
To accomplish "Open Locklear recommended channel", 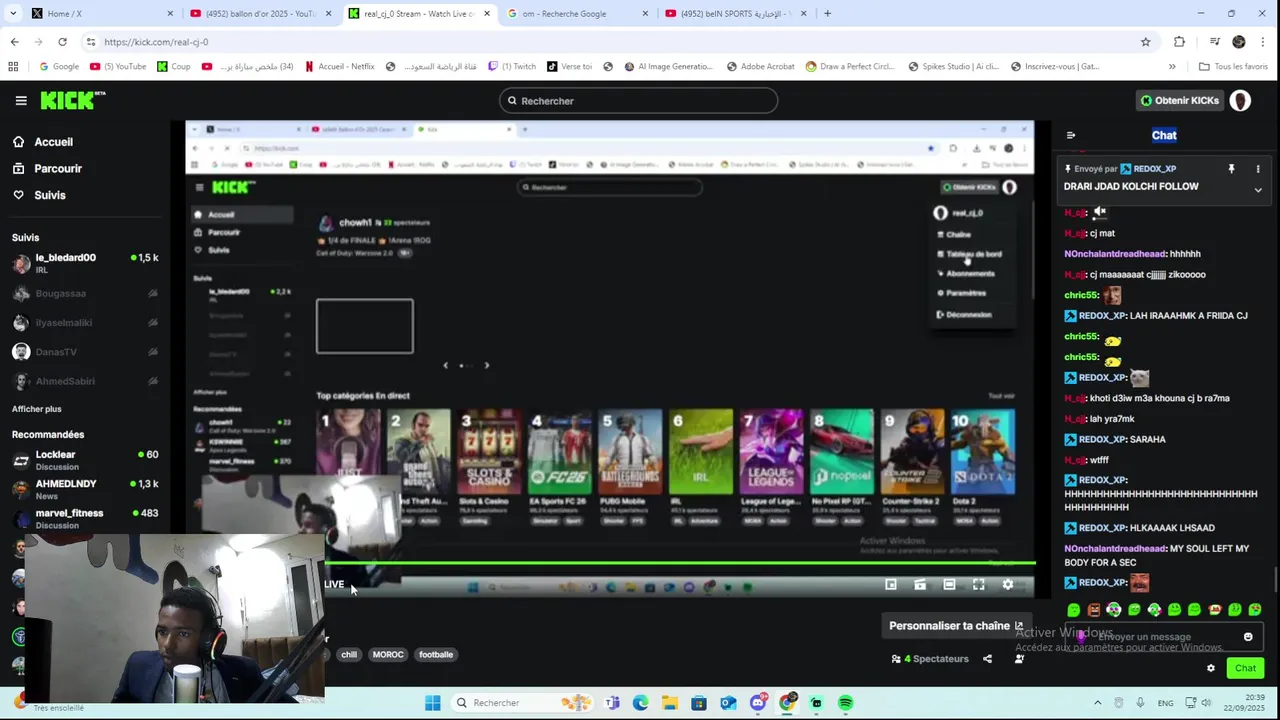I will (85, 460).
